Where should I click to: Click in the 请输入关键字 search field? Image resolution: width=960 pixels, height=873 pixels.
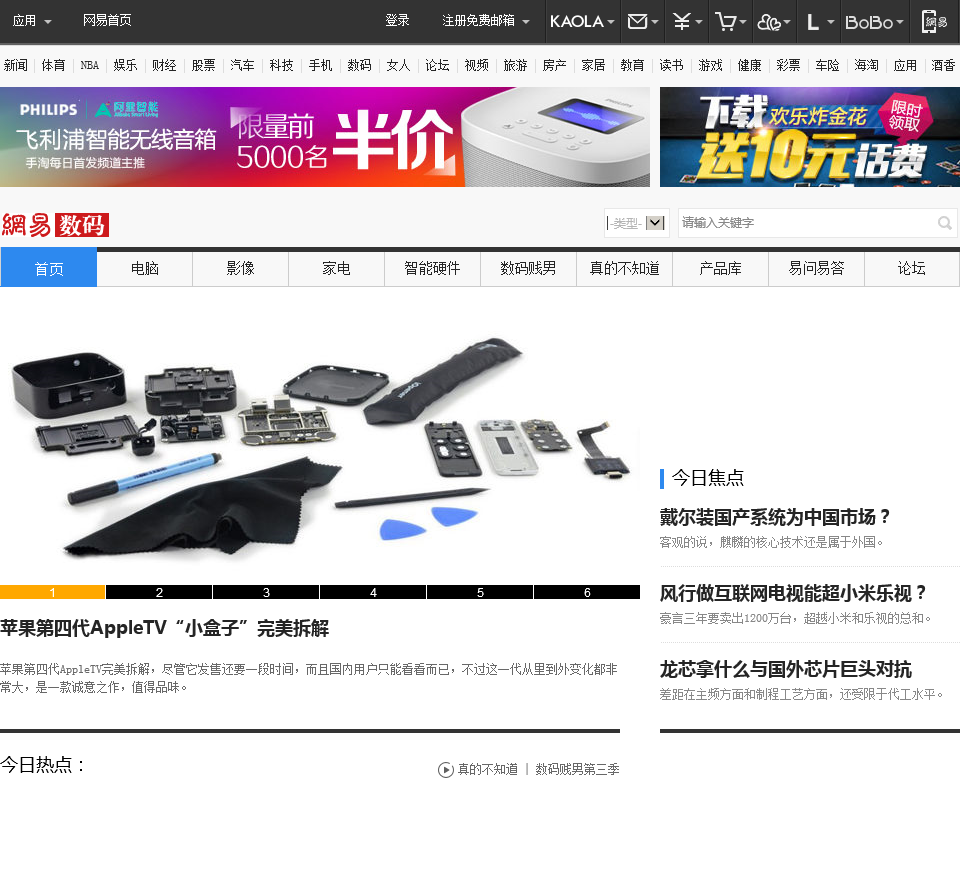point(806,223)
